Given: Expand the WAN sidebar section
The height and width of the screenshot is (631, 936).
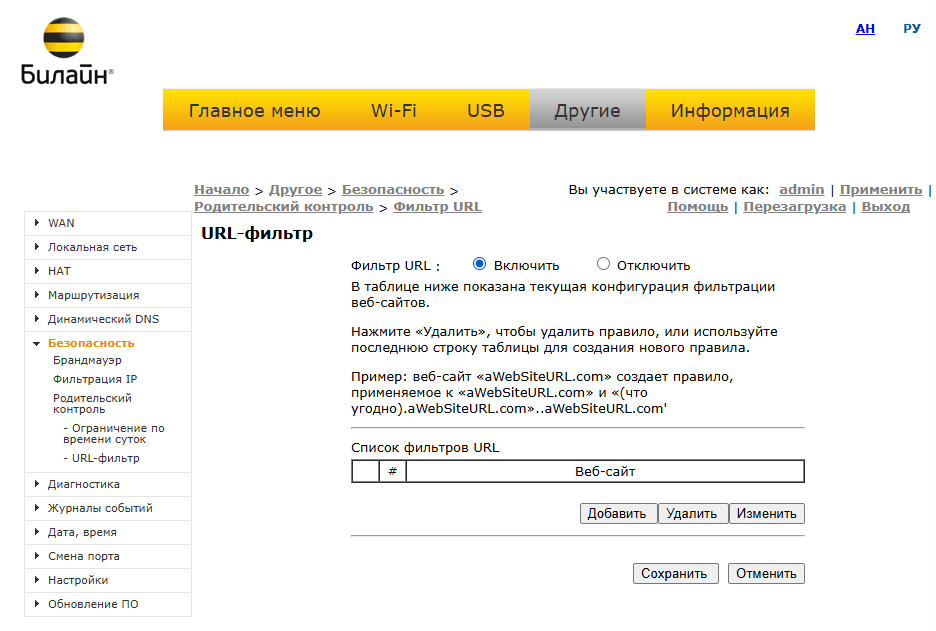Looking at the screenshot, I should [37, 223].
